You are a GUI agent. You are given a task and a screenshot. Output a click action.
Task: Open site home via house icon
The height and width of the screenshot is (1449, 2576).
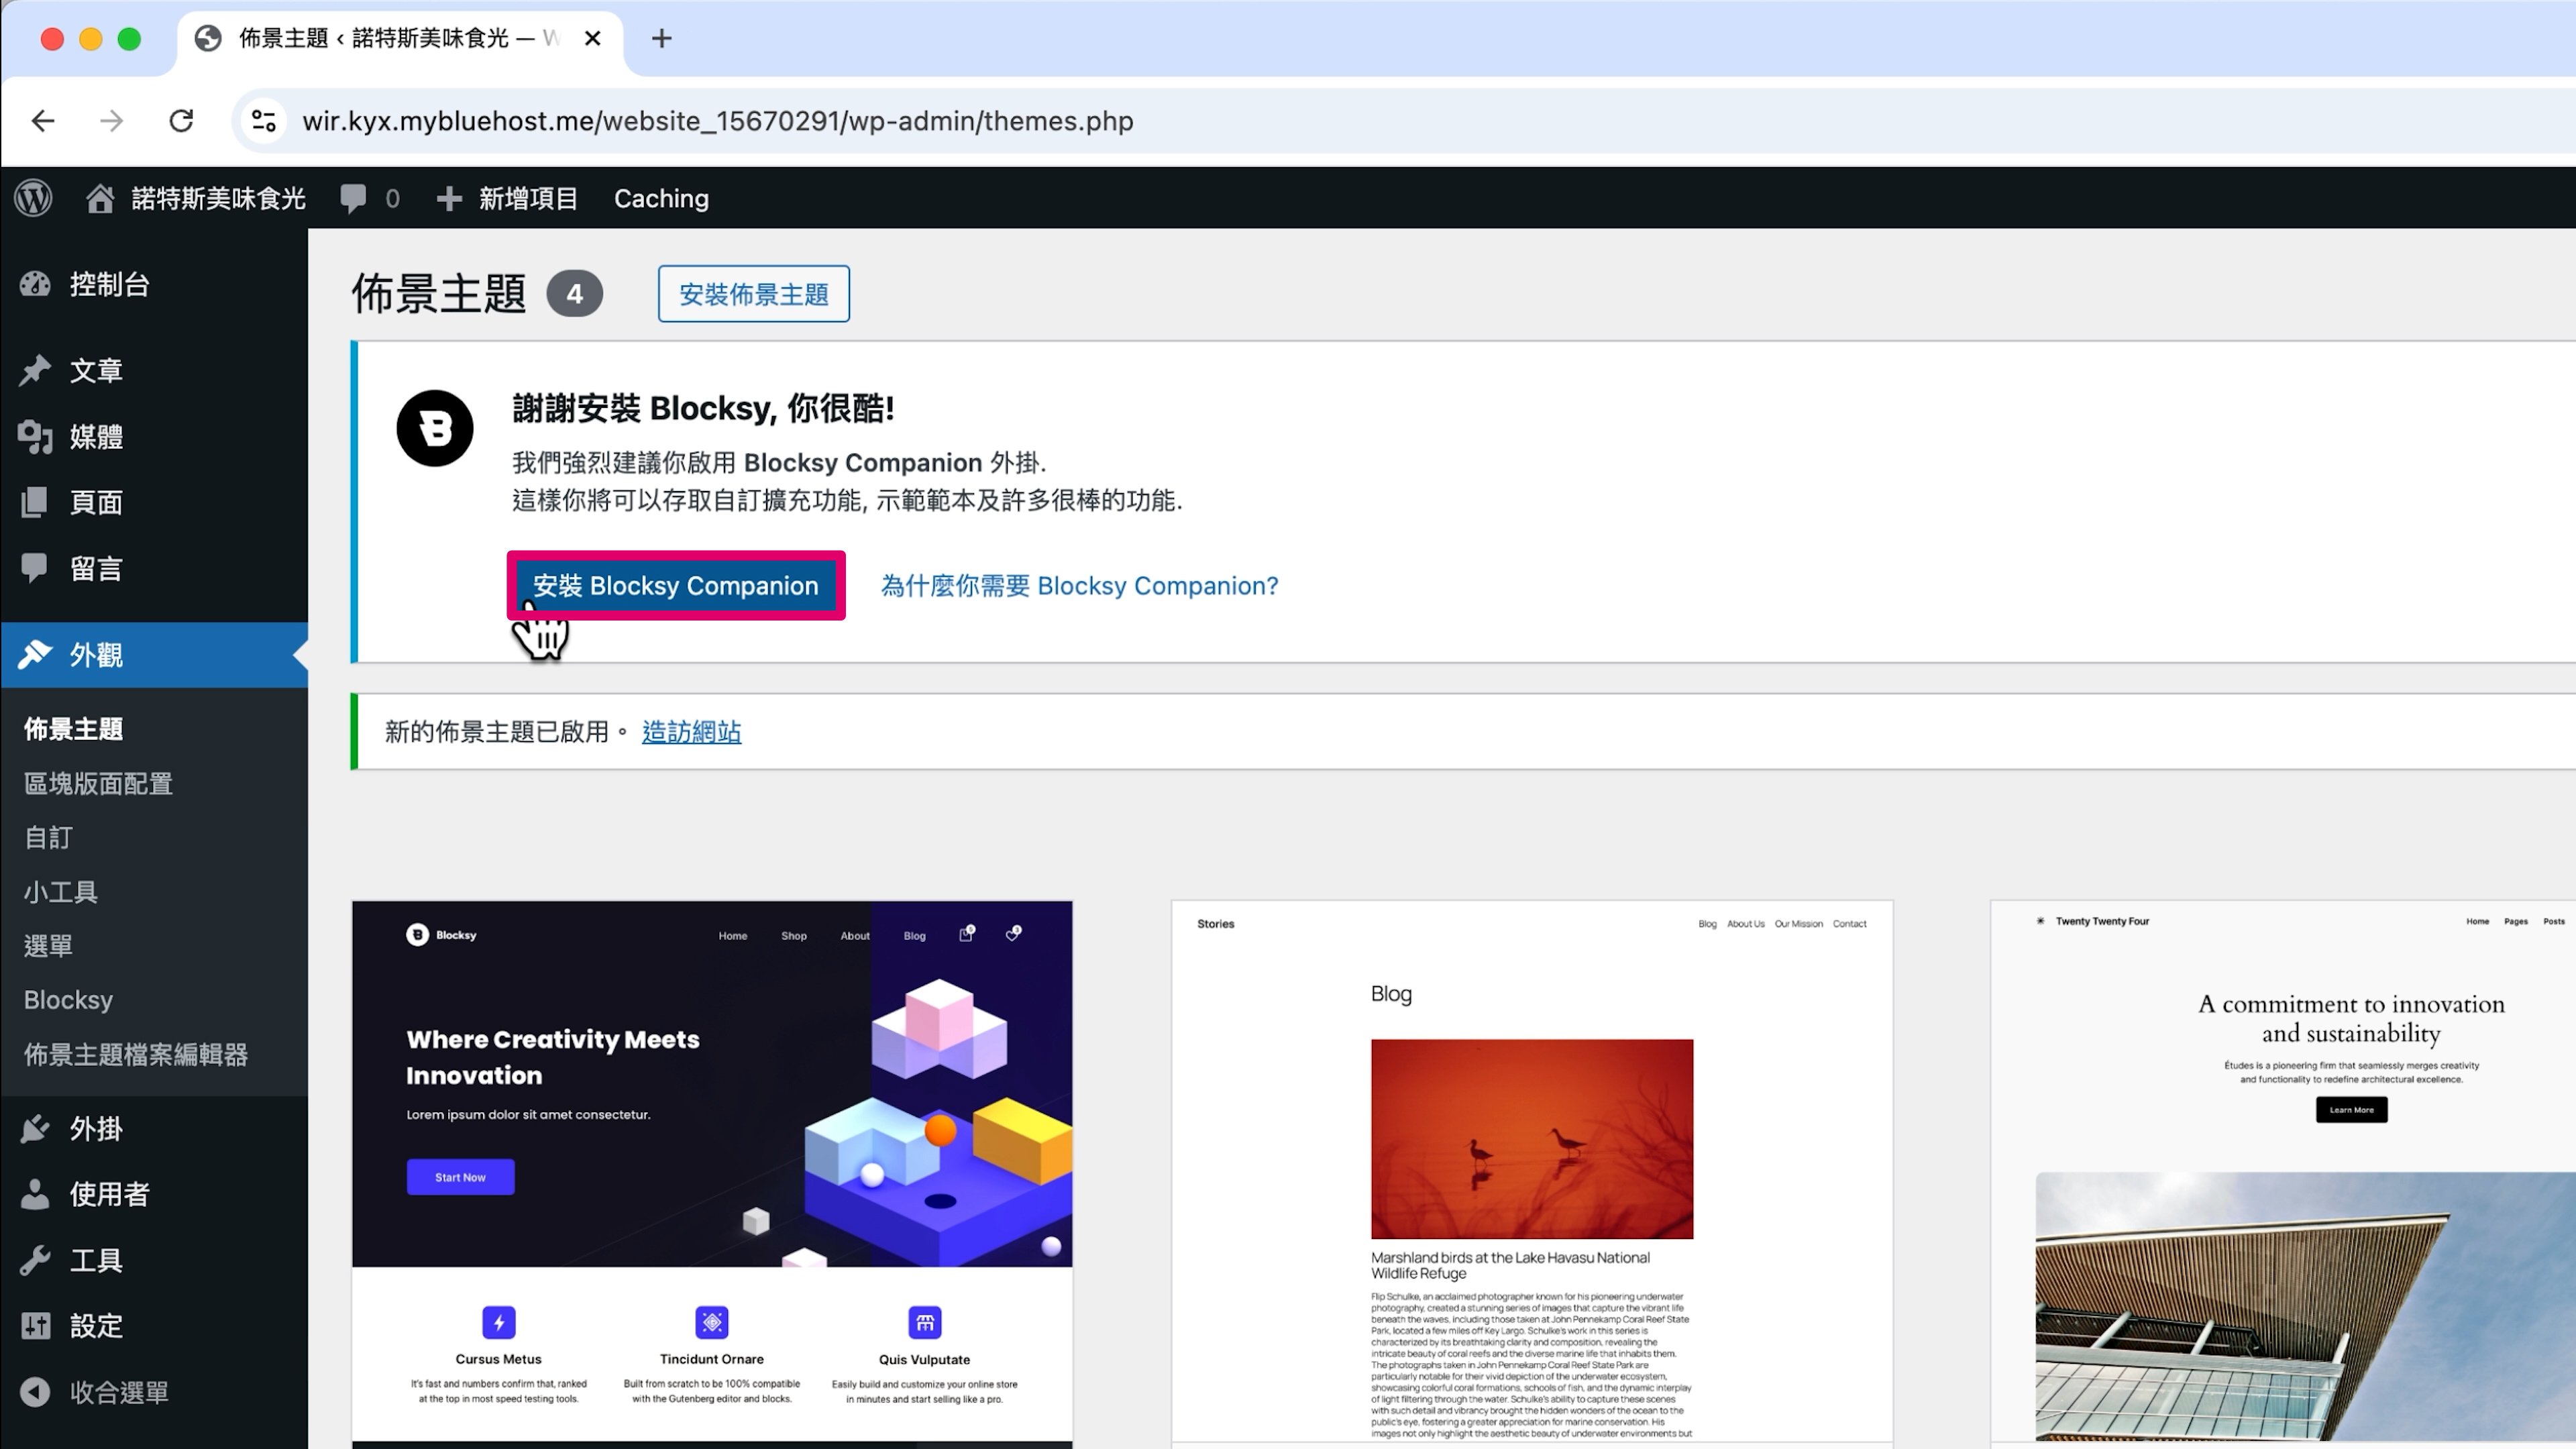tap(99, 198)
